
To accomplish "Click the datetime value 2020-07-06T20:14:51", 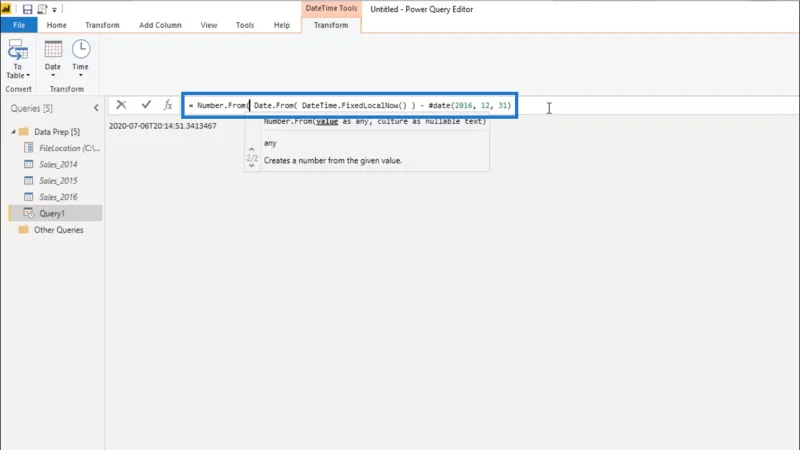I will [x=162, y=126].
